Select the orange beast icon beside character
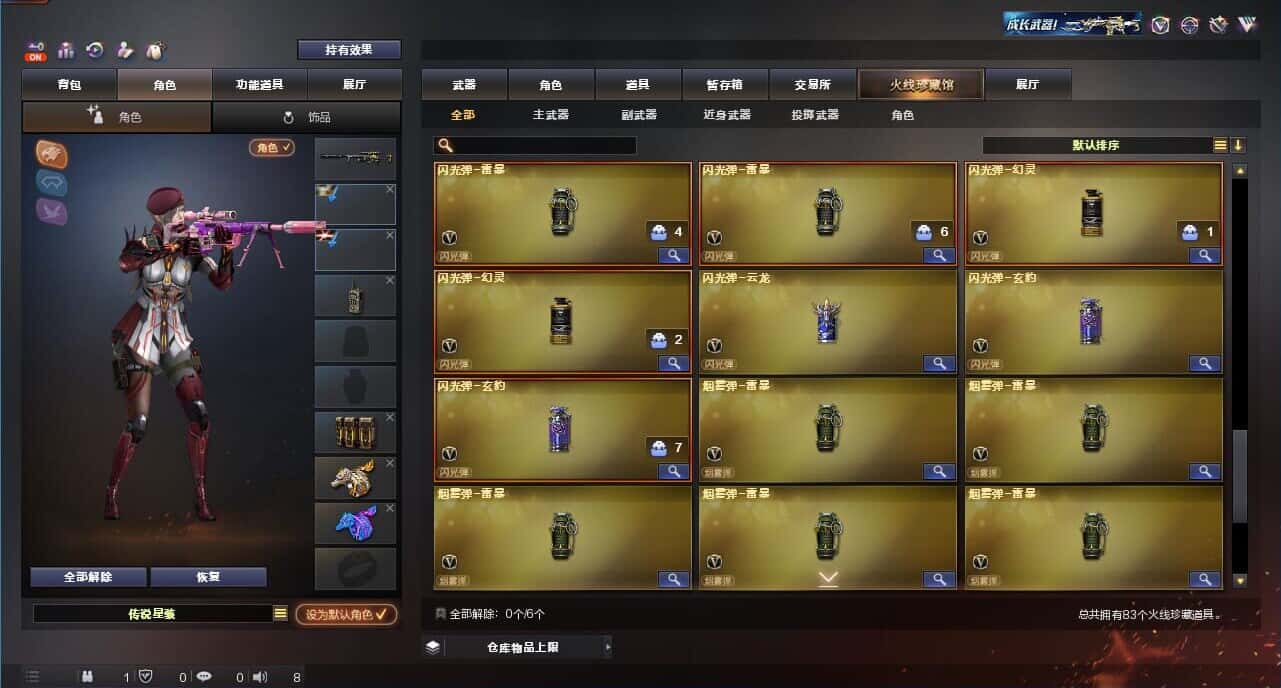The image size is (1281, 688). (x=52, y=153)
